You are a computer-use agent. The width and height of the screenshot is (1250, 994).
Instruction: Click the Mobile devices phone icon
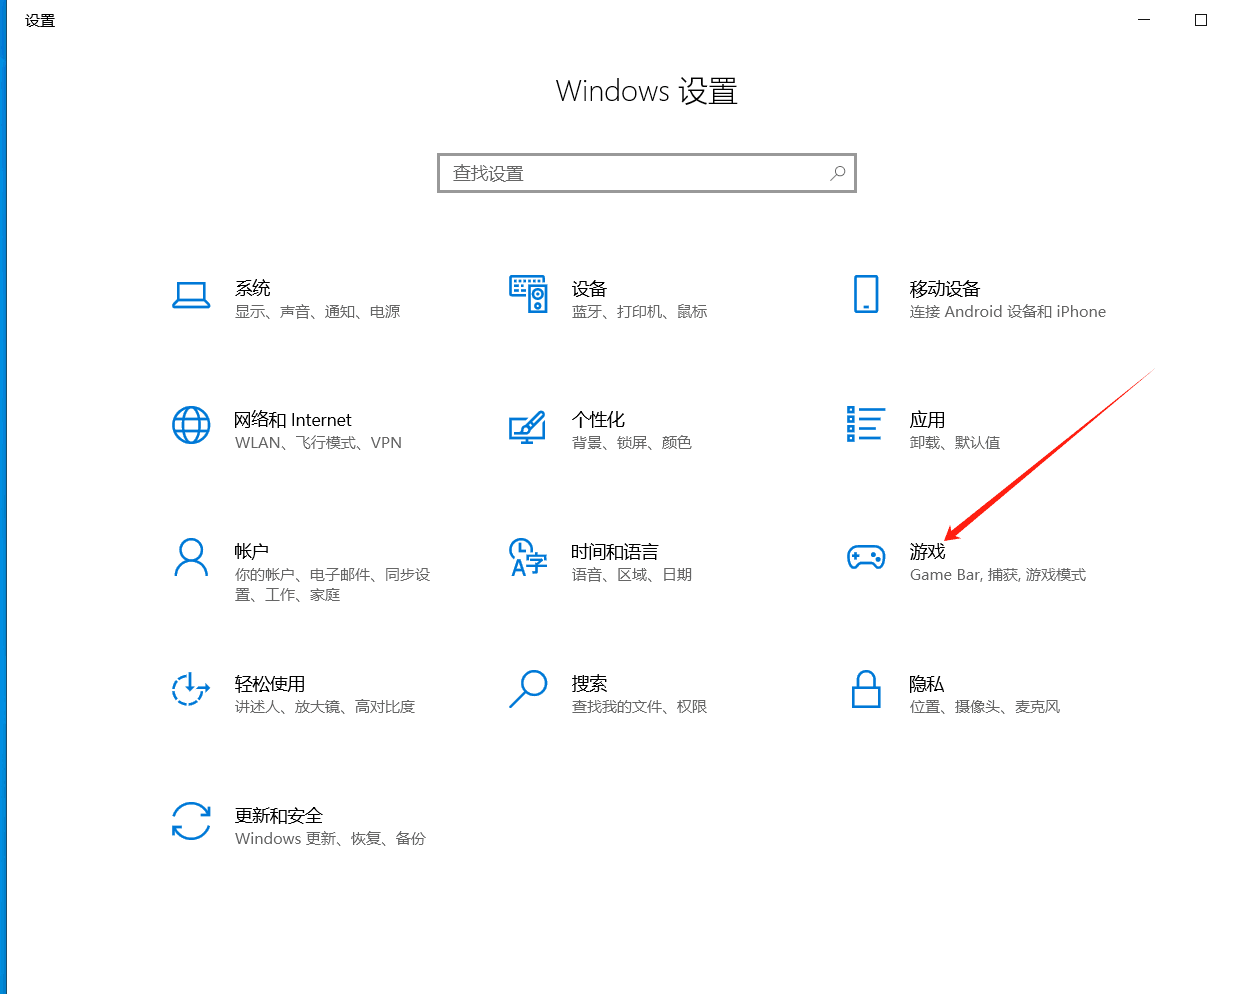(x=866, y=294)
